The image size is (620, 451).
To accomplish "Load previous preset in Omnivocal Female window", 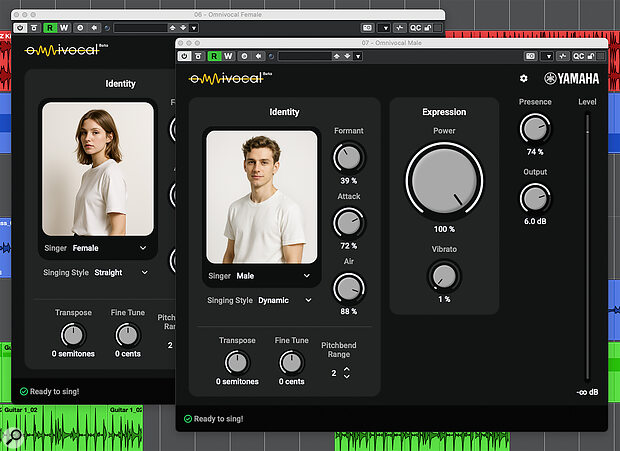I will pos(172,28).
